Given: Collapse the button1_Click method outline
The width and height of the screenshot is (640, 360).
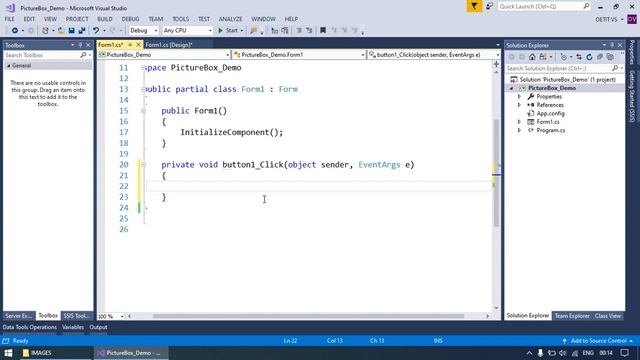Looking at the screenshot, I should [x=143, y=164].
